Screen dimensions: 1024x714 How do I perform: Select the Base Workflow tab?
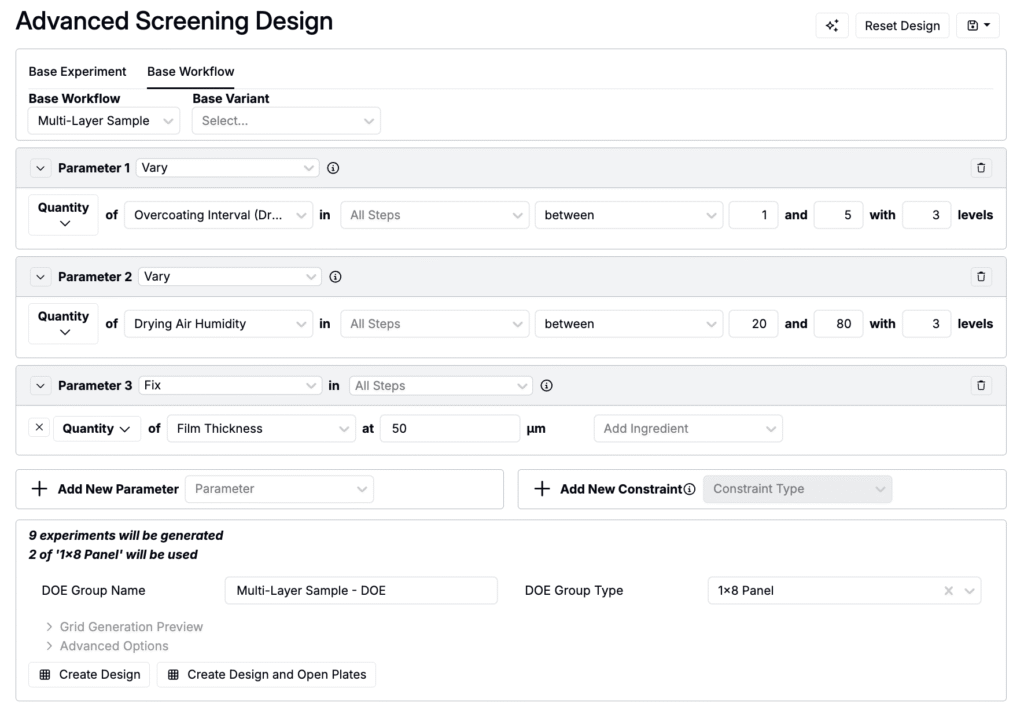point(190,72)
